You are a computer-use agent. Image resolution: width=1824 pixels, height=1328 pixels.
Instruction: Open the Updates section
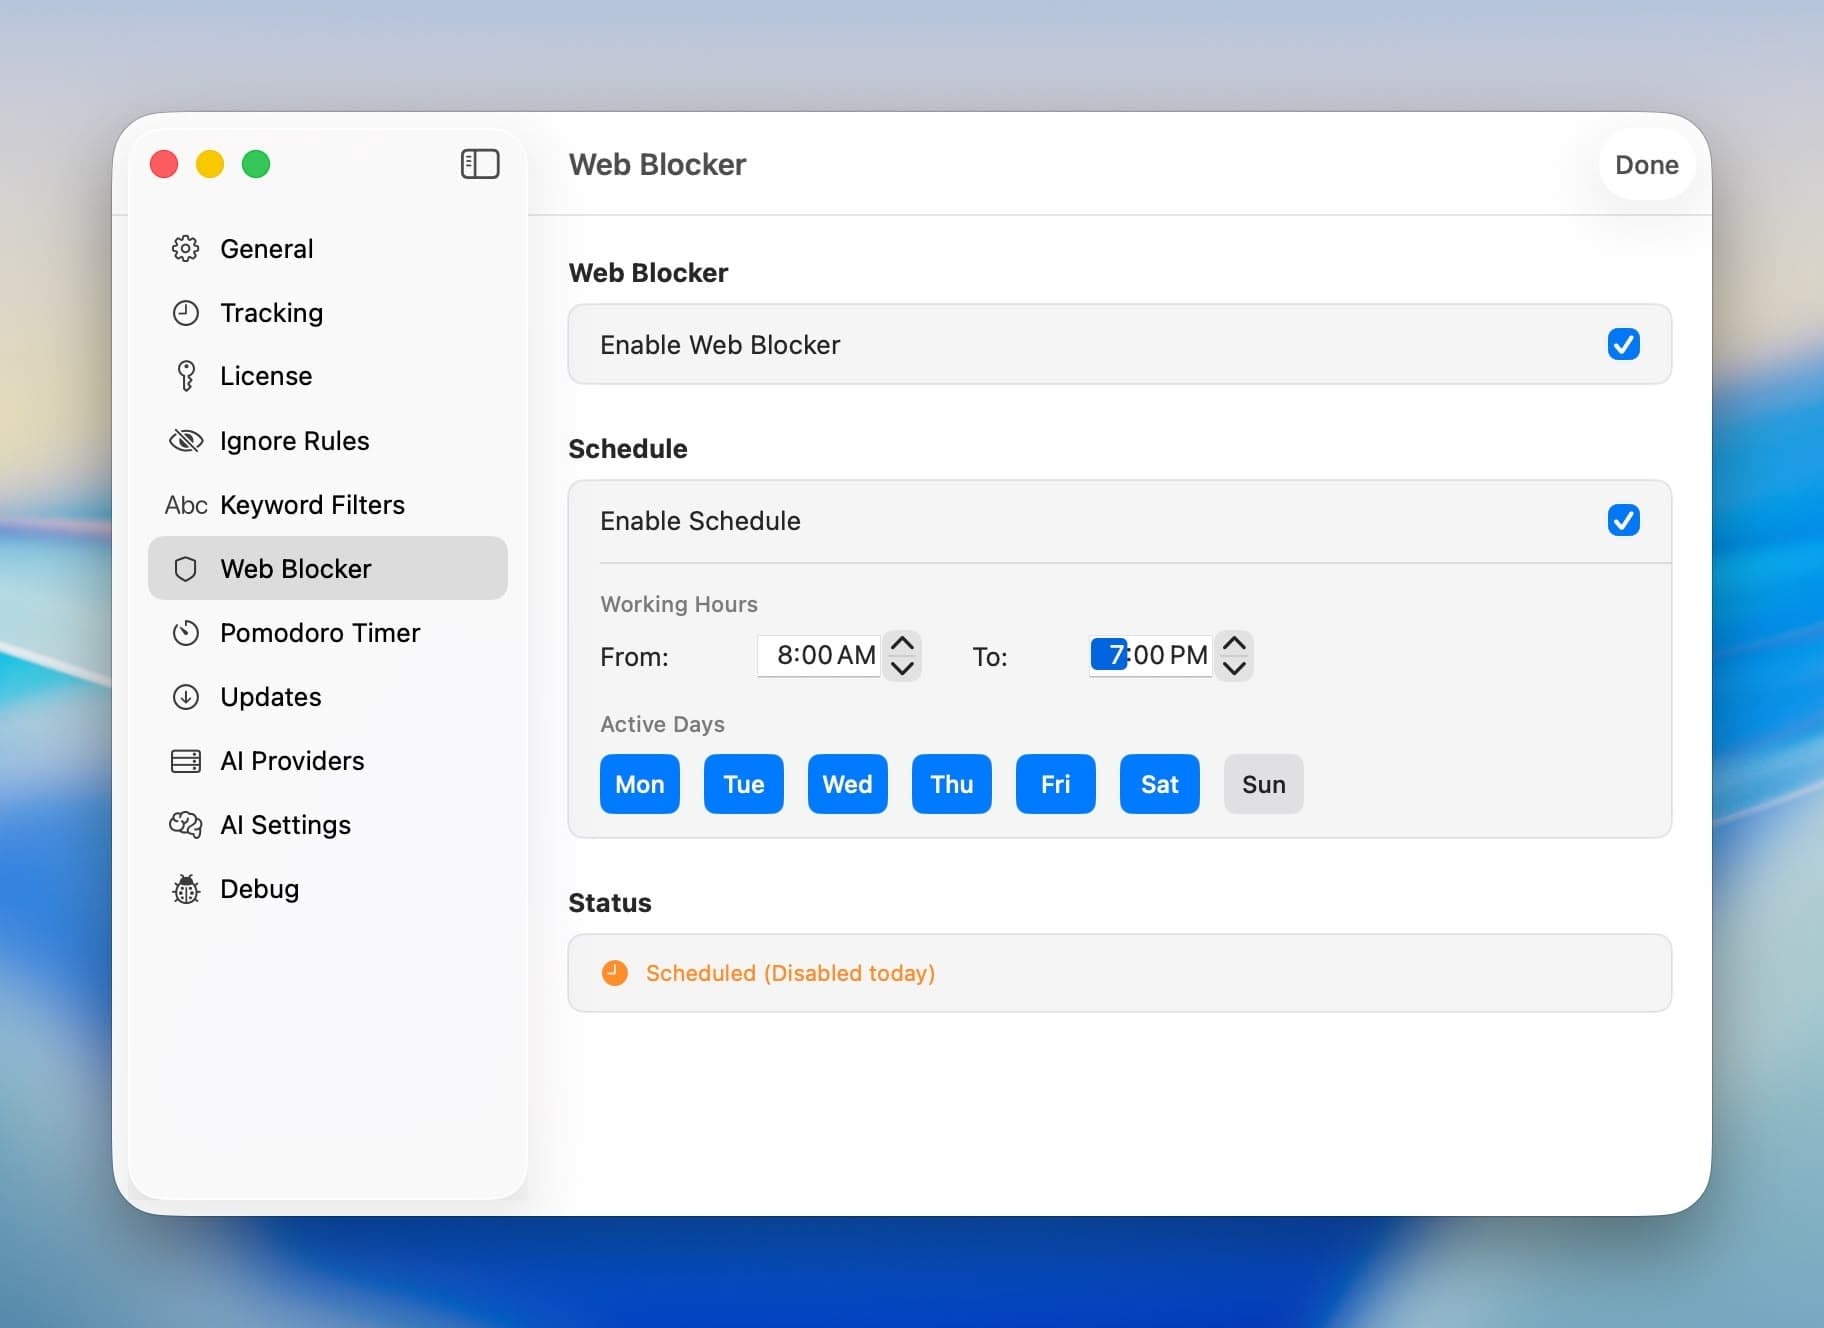coord(270,697)
